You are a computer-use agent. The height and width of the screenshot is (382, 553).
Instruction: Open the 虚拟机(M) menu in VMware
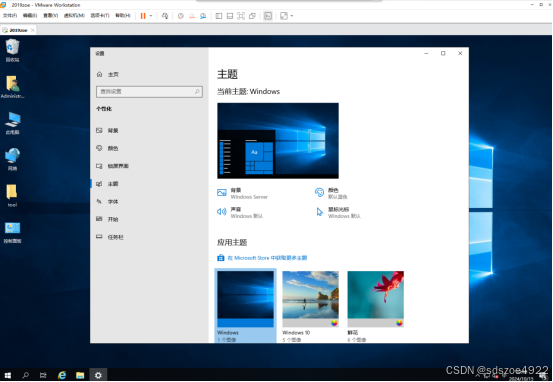point(74,16)
